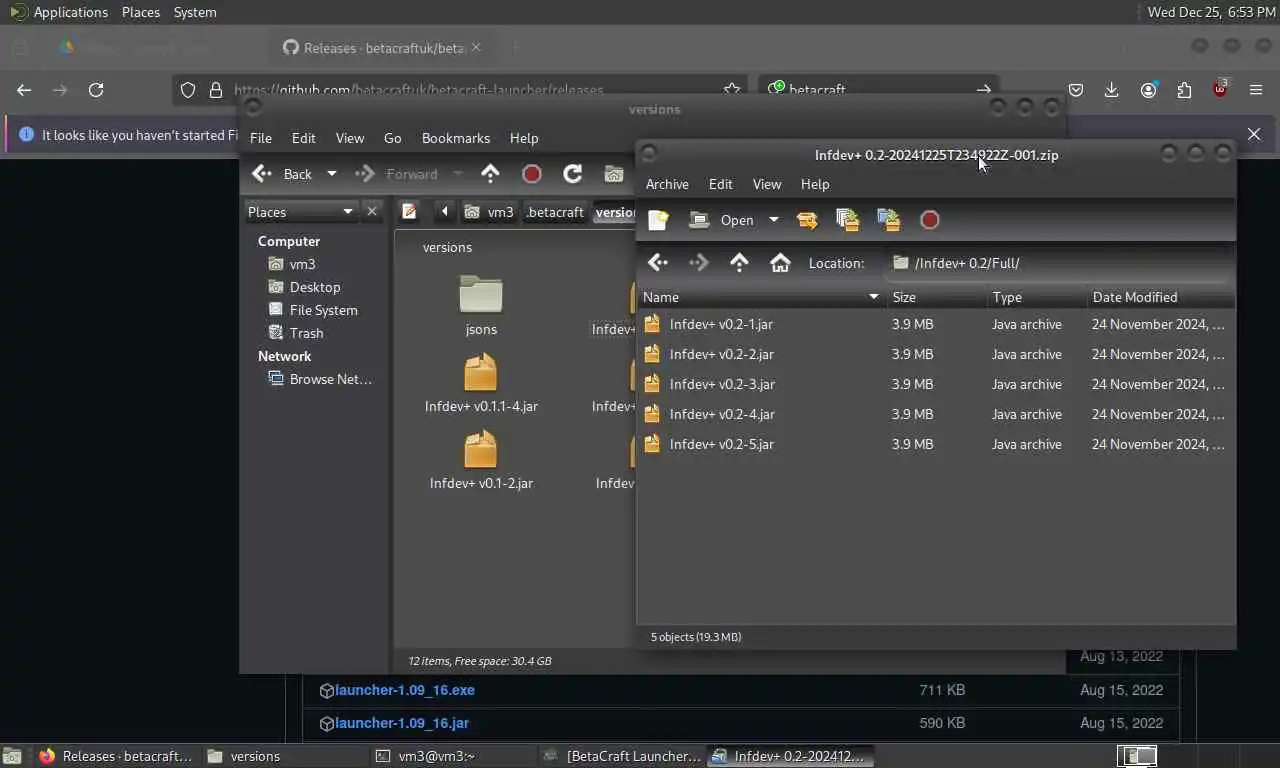1280x768 pixels.
Task: Open the Firefox account icon
Action: coord(1148,90)
